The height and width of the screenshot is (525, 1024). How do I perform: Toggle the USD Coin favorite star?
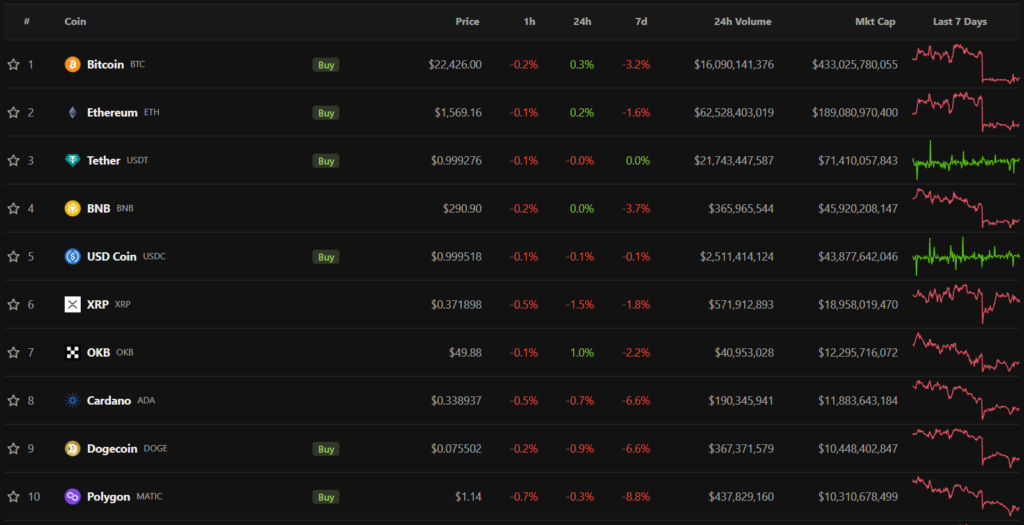(x=13, y=257)
